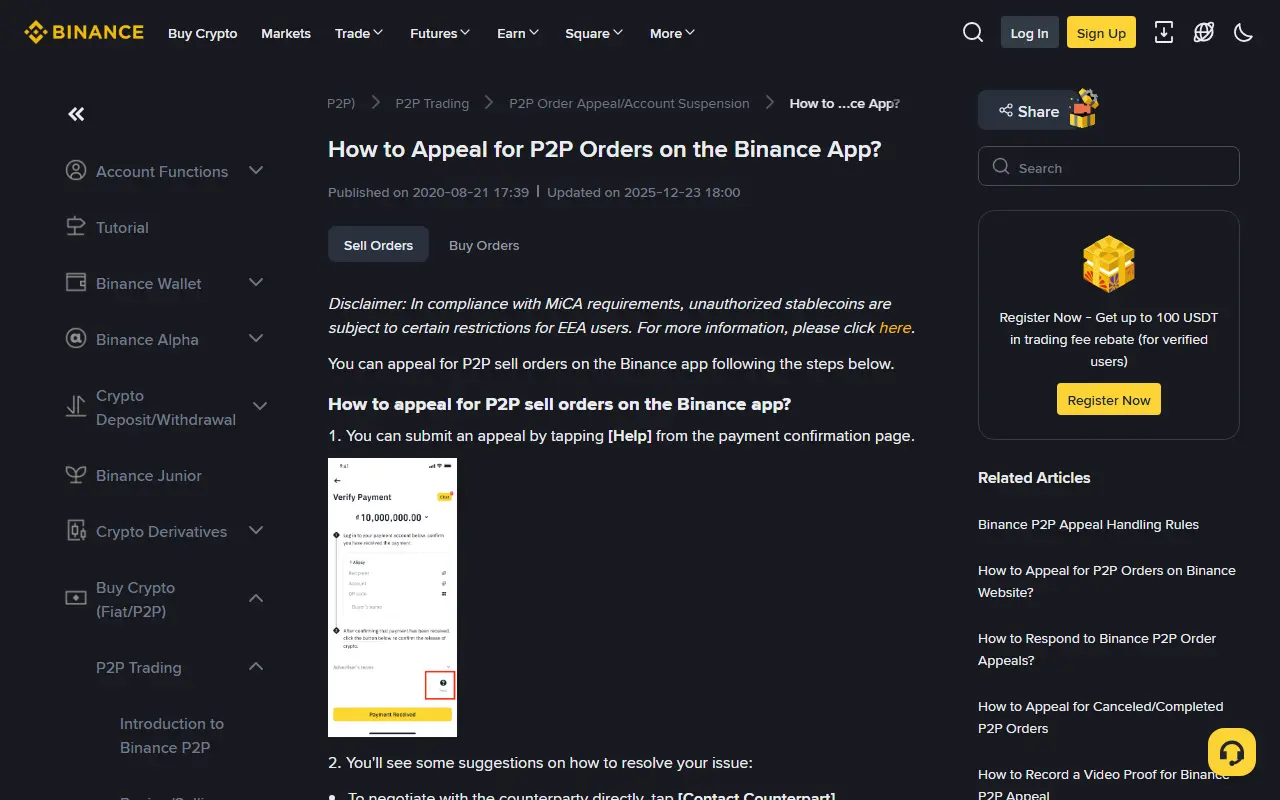
Task: Collapse P2P Trading subsection
Action: pyautogui.click(x=256, y=666)
